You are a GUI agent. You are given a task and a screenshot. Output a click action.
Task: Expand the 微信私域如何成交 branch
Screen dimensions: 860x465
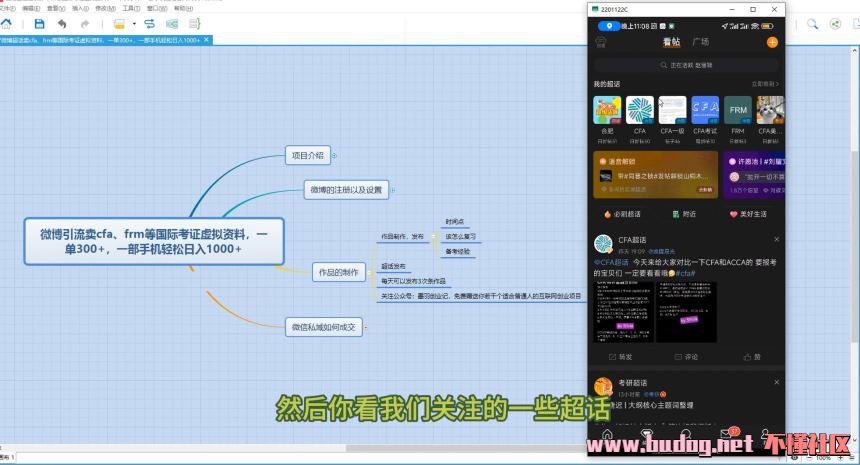click(366, 327)
